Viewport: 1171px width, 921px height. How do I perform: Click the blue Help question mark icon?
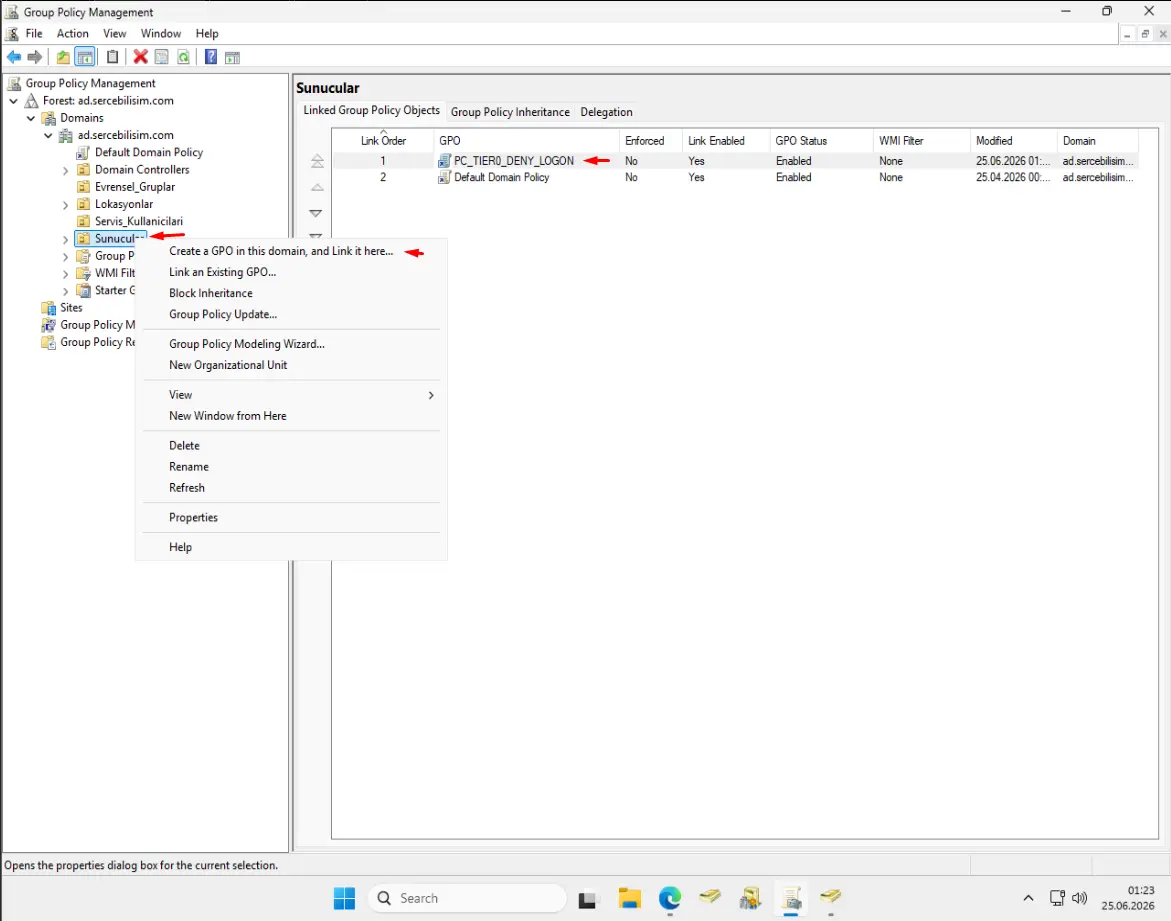click(211, 57)
